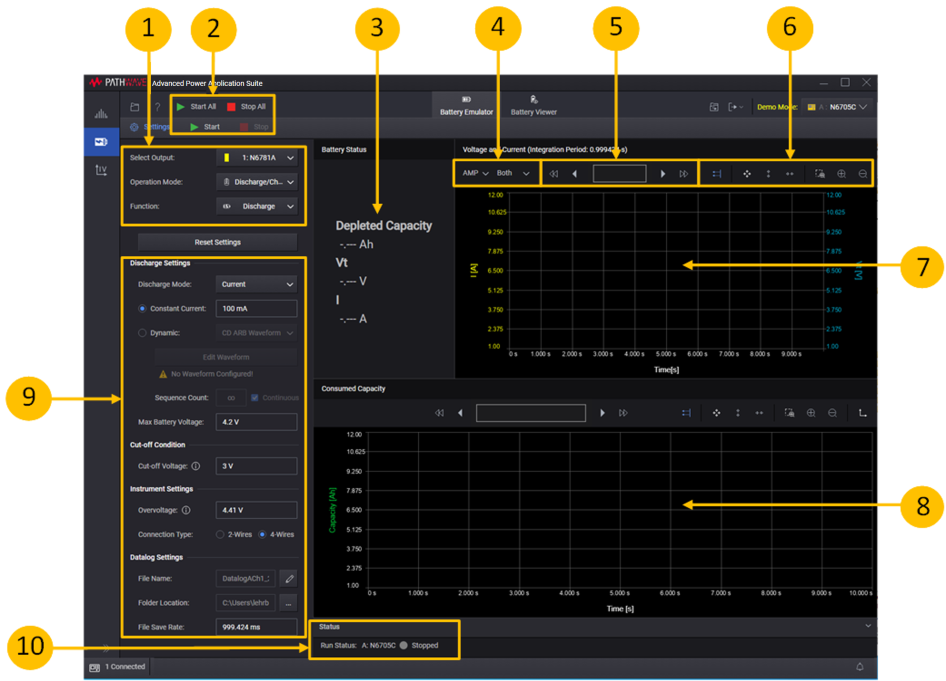946x681 pixels.
Task: Click the fast-forward icon in the Voltage and Current toolbar
Action: coord(684,174)
